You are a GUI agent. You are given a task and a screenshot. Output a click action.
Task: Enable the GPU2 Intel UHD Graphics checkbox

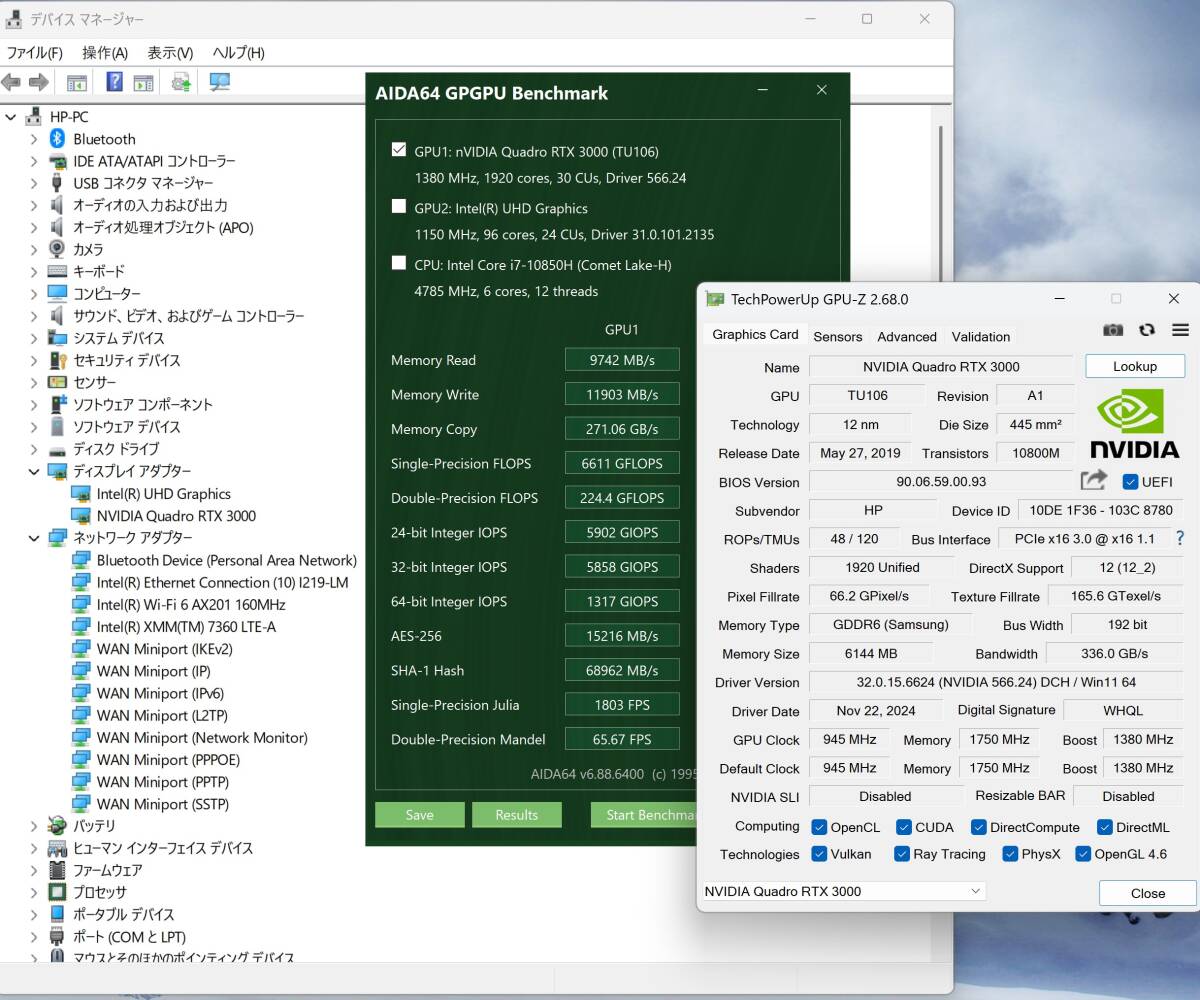[x=399, y=207]
